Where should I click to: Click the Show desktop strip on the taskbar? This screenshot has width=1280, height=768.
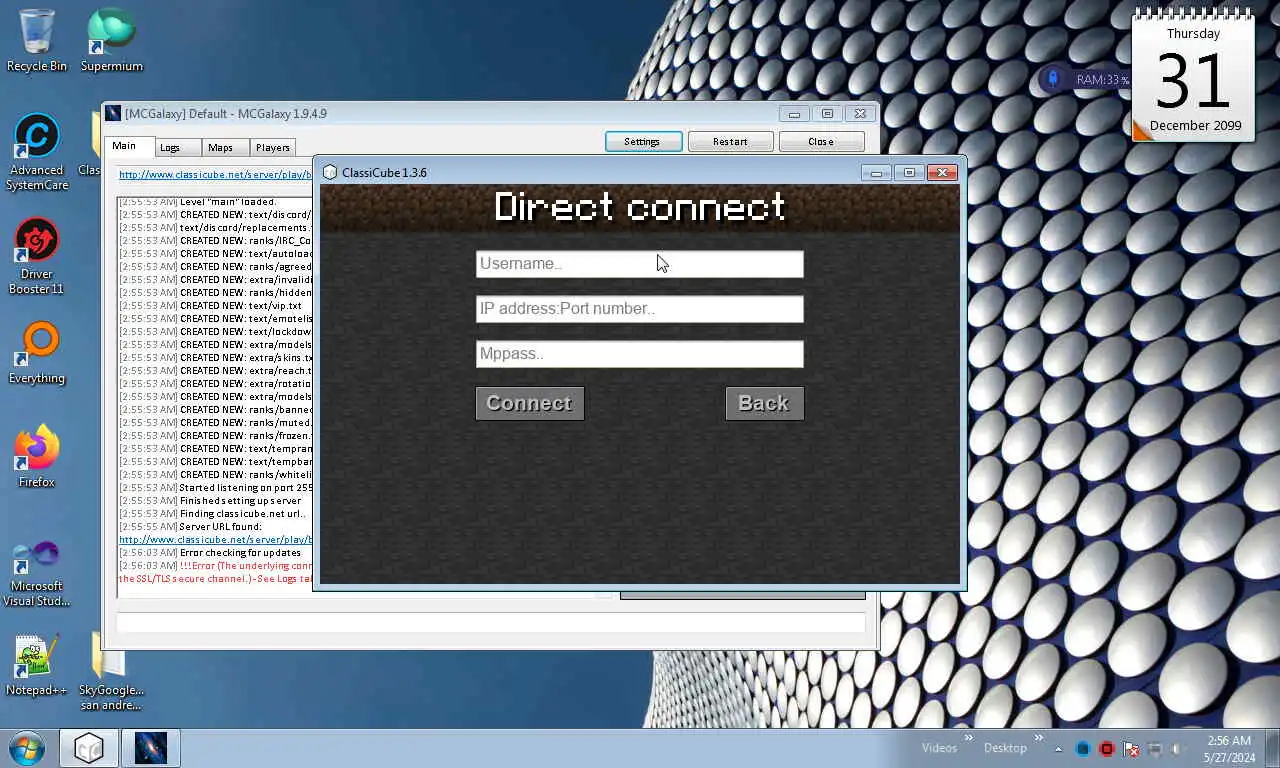point(1273,748)
